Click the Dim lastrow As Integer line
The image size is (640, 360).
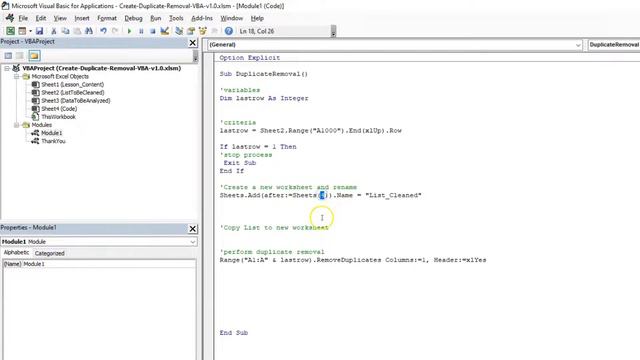click(x=264, y=98)
